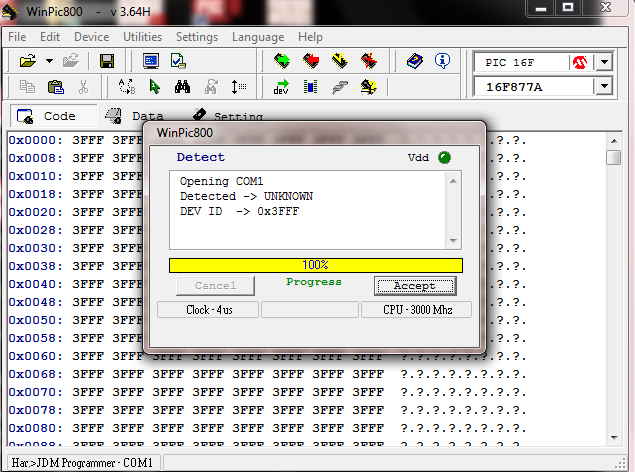Click the address 0x0078: row label
Viewport: 635px width, 472px height.
click(x=36, y=410)
